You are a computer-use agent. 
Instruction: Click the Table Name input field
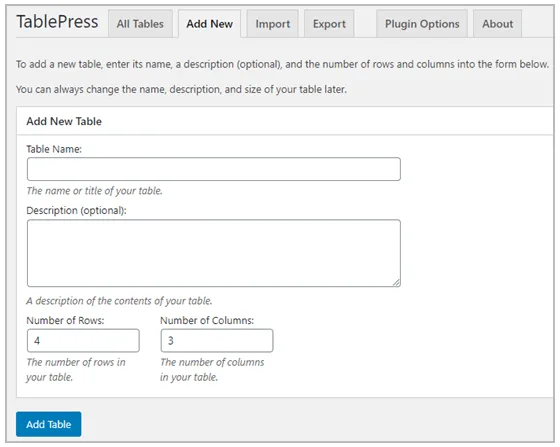click(x=214, y=169)
